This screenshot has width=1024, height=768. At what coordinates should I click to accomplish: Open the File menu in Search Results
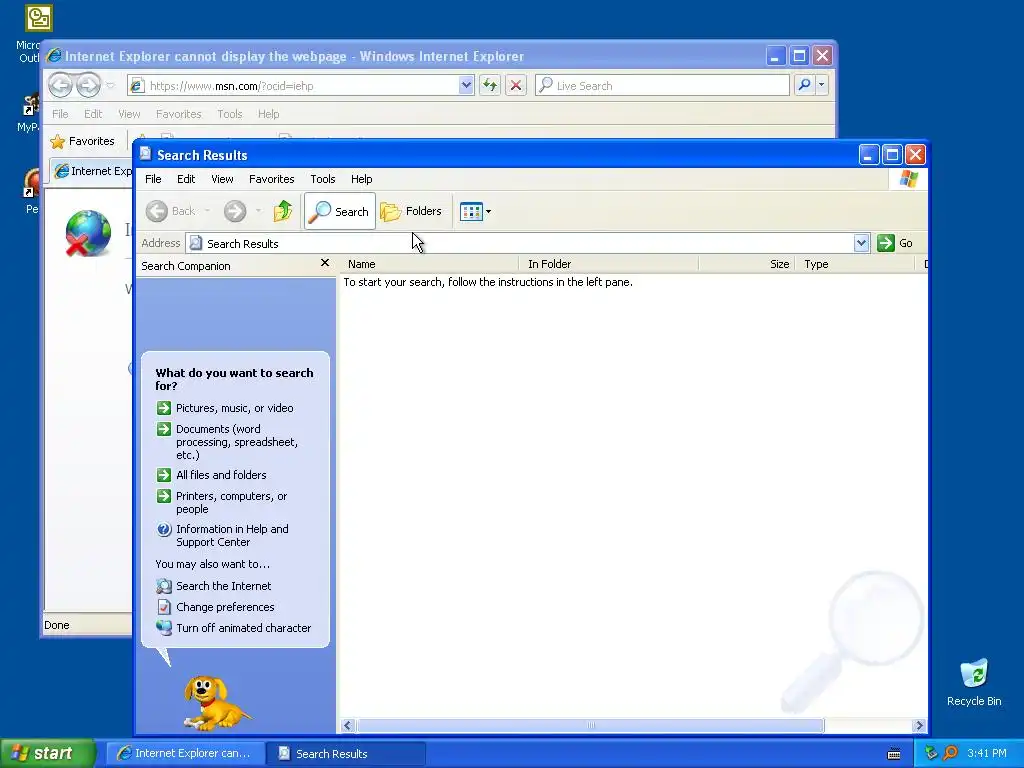(153, 179)
